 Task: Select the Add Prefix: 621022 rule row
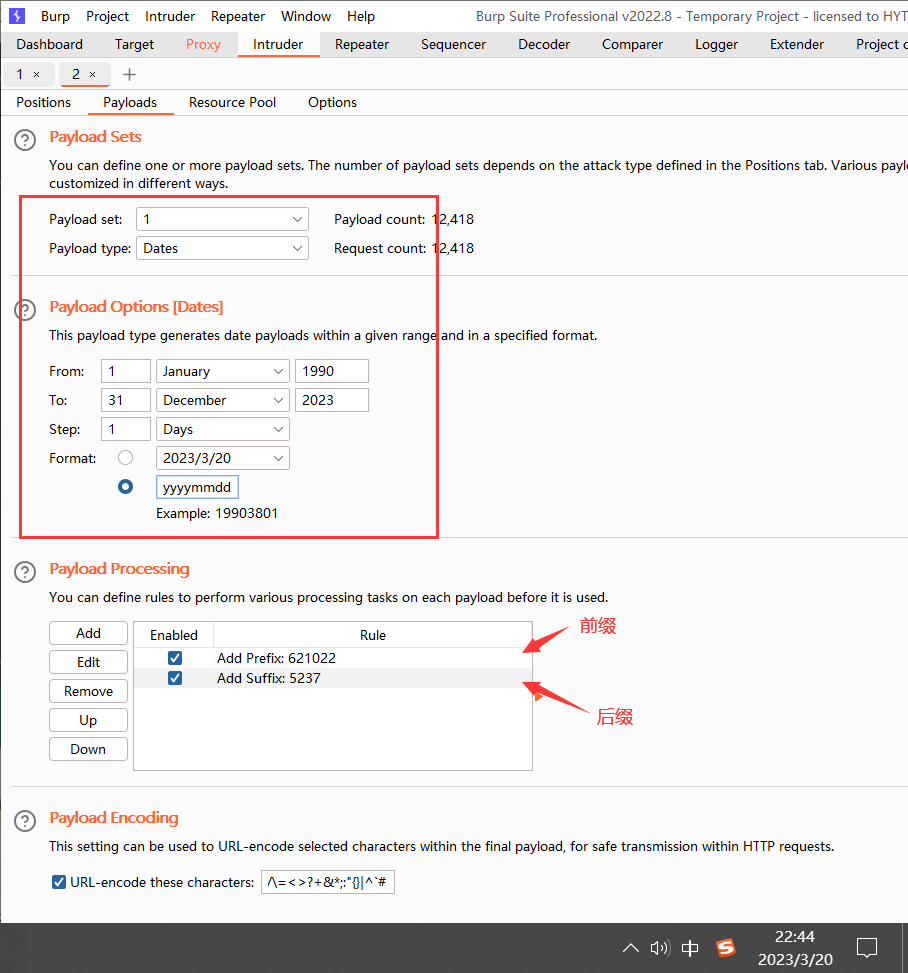tap(333, 658)
